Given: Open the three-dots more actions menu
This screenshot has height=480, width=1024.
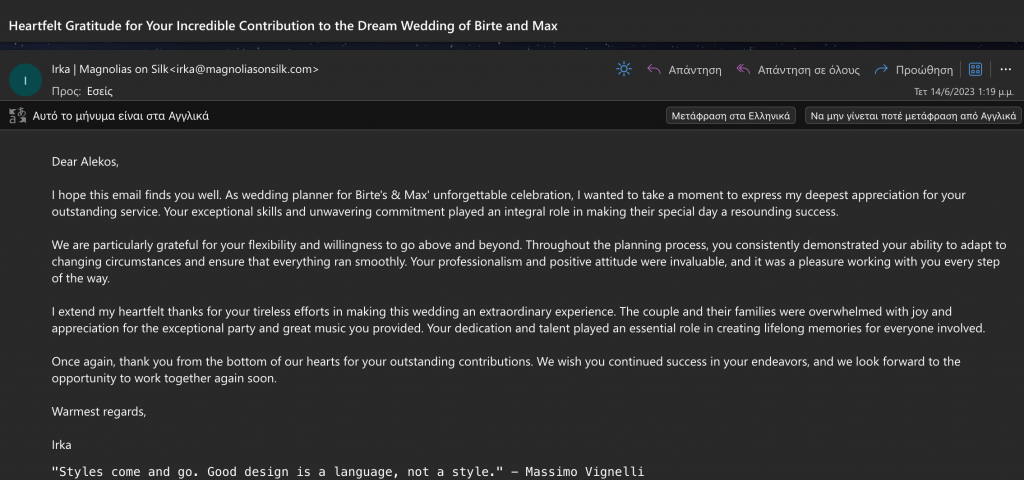Looking at the screenshot, I should coord(1005,69).
